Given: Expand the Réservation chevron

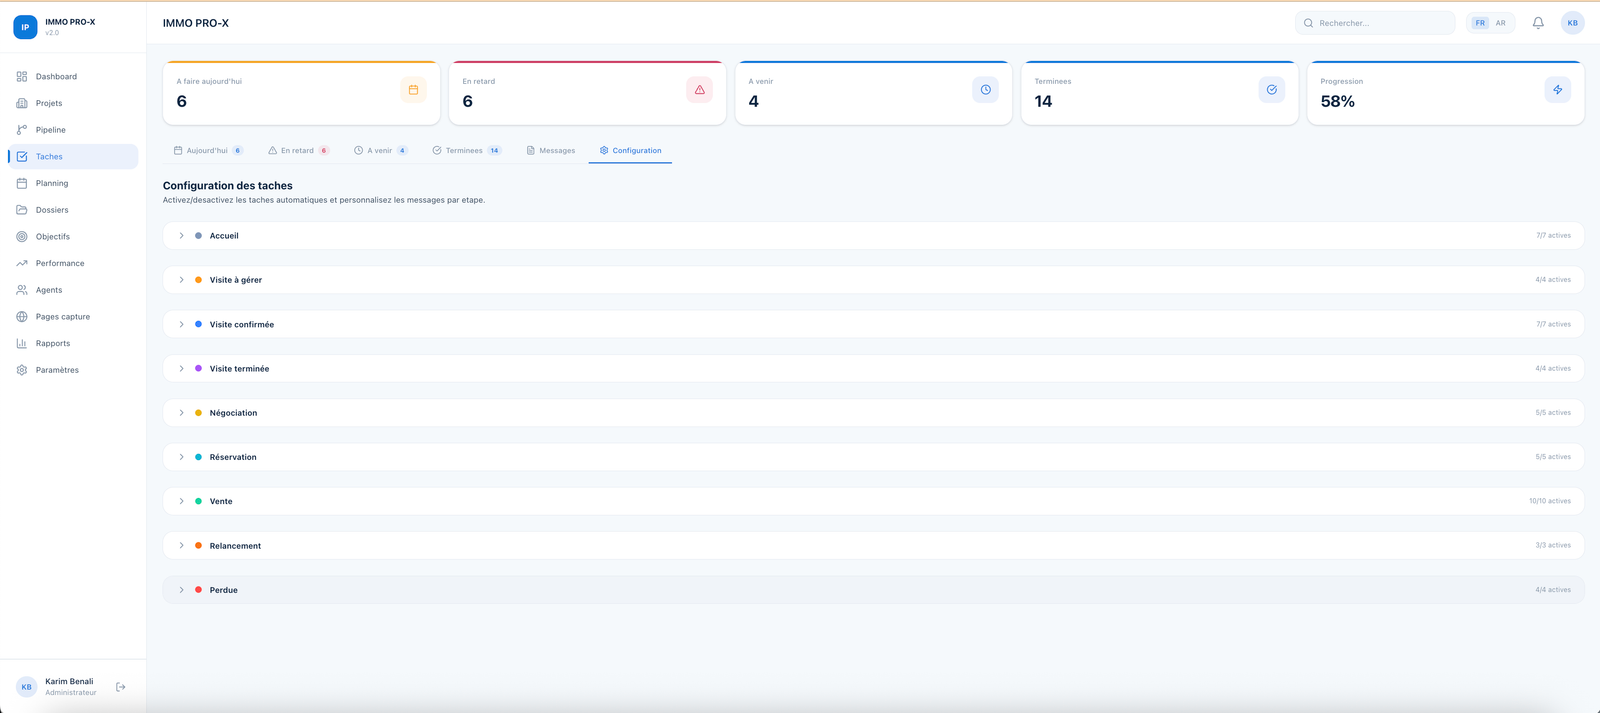Looking at the screenshot, I should coord(181,457).
